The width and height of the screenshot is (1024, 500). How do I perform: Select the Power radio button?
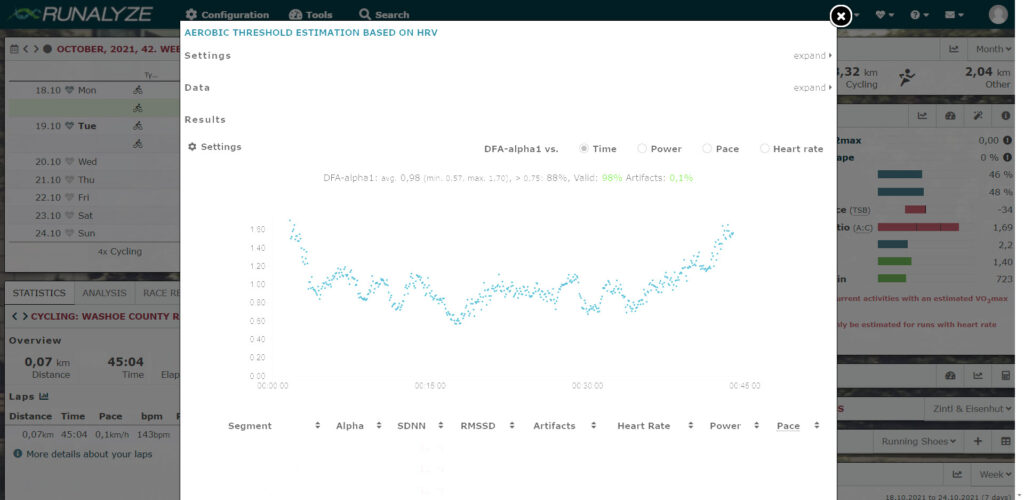click(x=642, y=149)
